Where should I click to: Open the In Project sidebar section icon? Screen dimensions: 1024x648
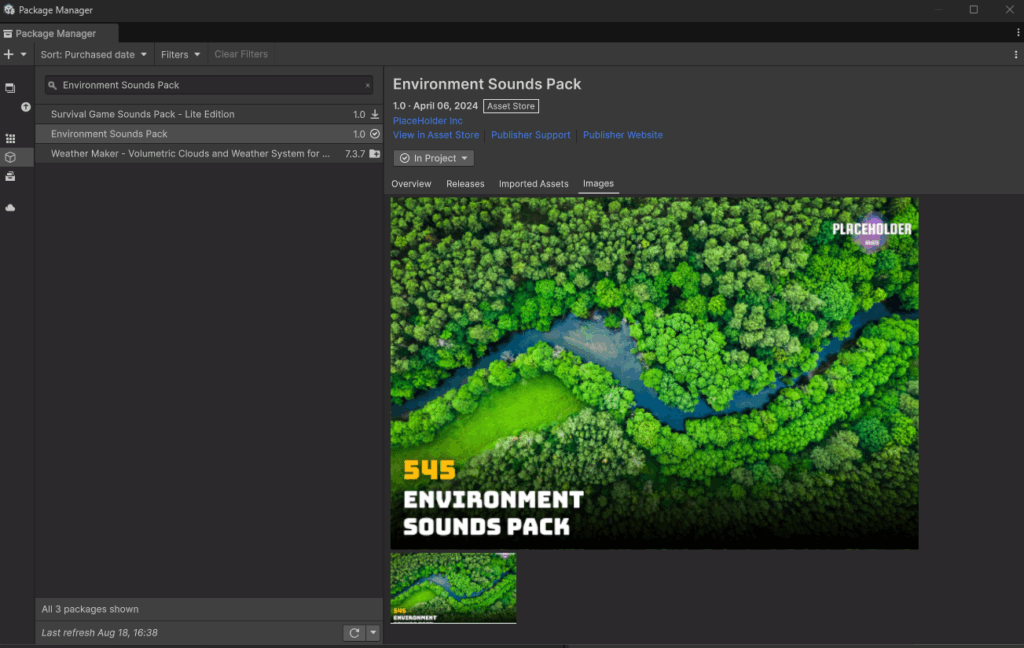click(10, 88)
